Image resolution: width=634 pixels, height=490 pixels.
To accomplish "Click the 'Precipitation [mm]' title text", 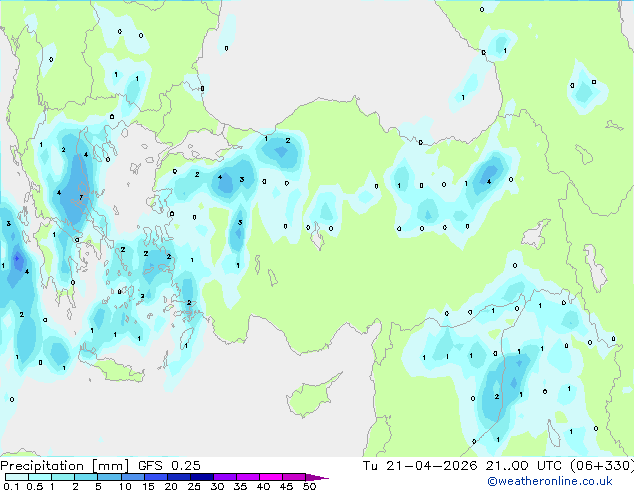I will (65, 466).
